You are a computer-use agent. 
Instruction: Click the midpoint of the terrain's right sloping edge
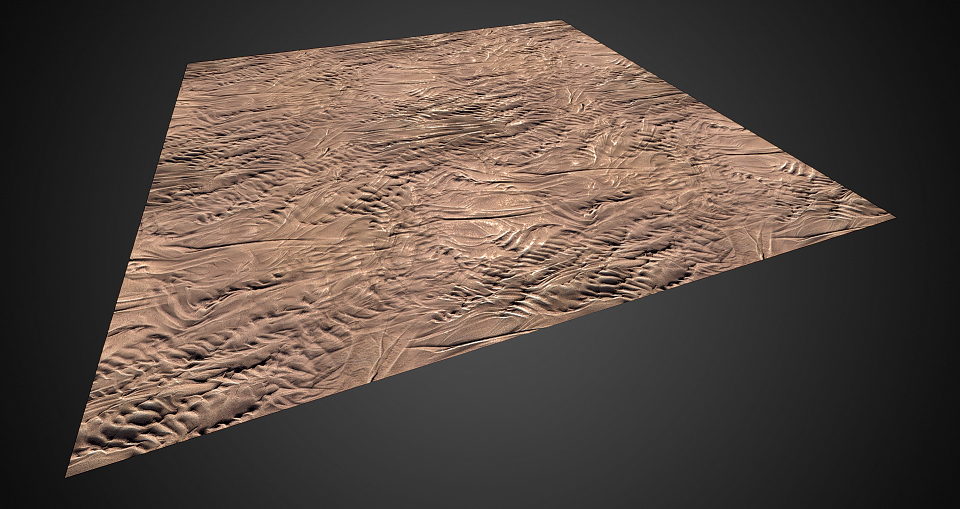click(729, 118)
